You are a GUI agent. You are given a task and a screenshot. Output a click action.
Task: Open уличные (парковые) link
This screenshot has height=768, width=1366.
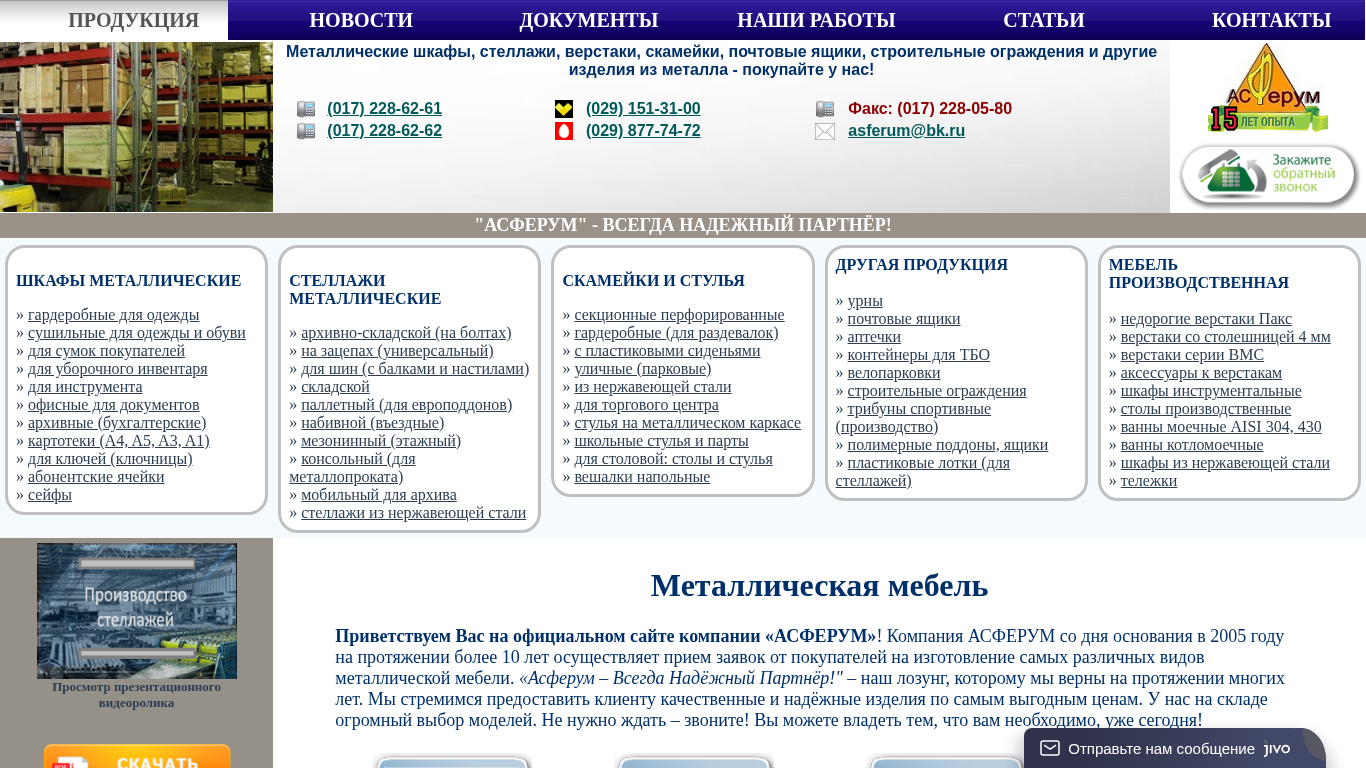point(643,369)
